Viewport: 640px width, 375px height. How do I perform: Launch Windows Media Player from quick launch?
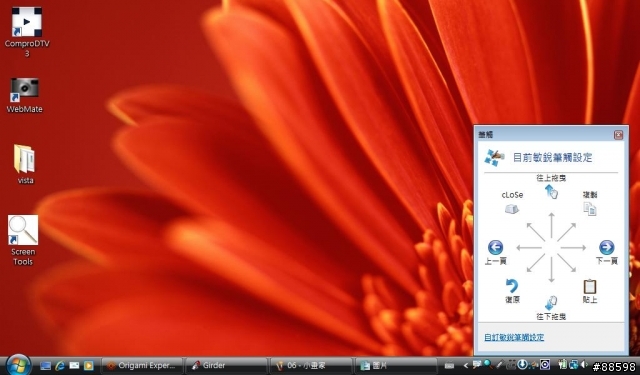pyautogui.click(x=89, y=366)
